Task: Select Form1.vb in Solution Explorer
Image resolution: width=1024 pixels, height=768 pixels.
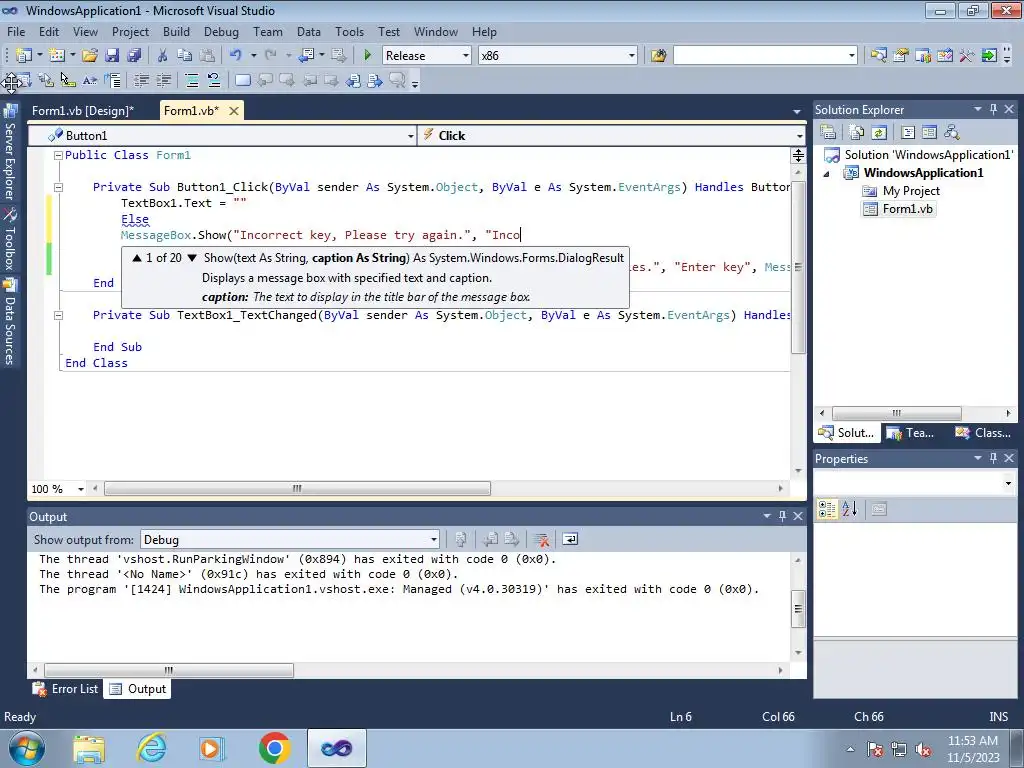Action: (x=899, y=209)
